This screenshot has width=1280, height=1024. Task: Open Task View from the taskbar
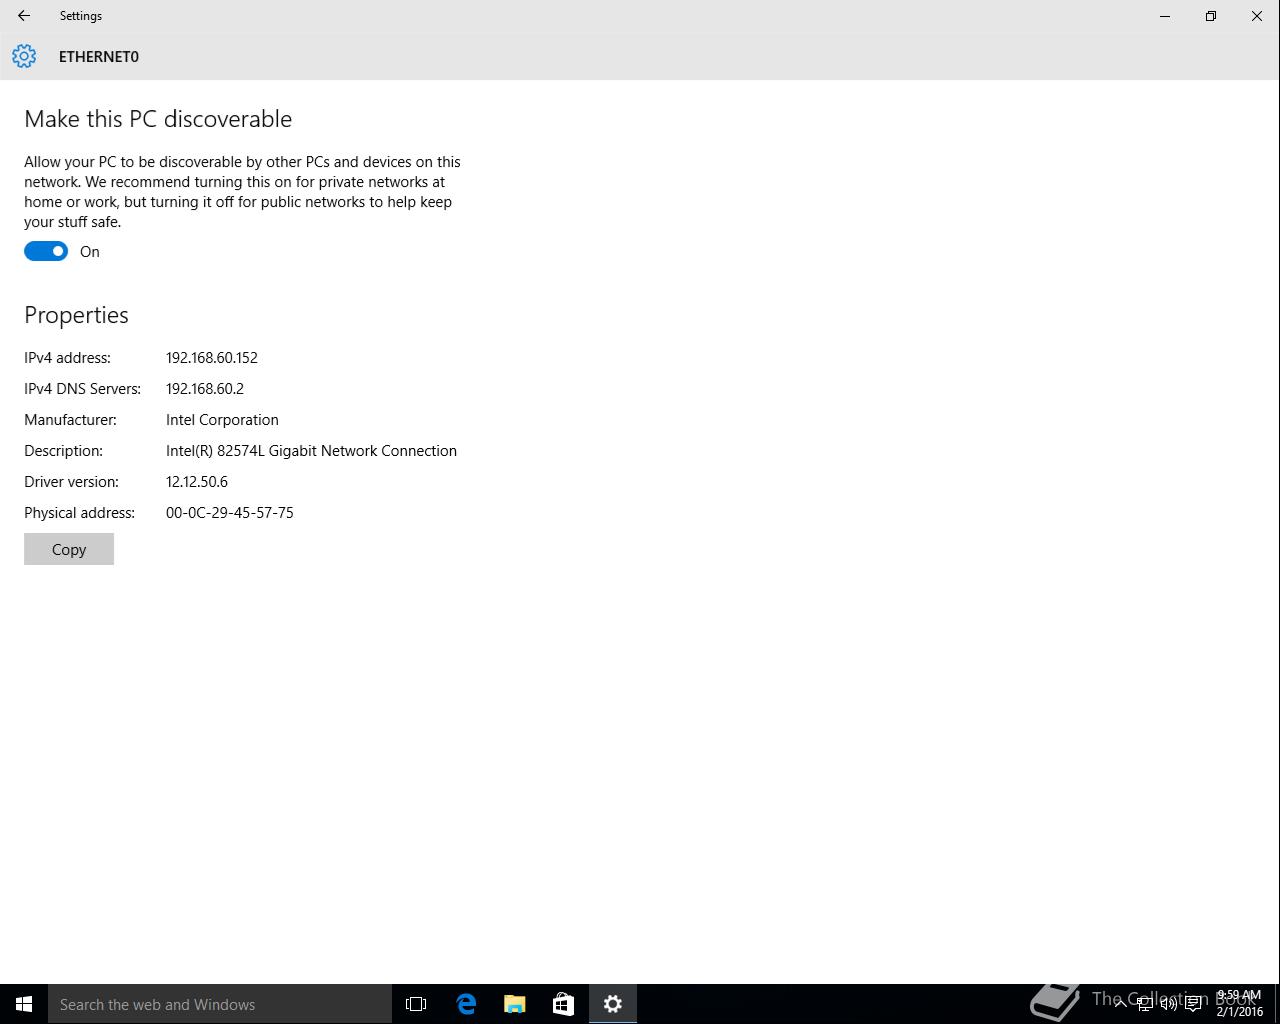(x=416, y=1004)
